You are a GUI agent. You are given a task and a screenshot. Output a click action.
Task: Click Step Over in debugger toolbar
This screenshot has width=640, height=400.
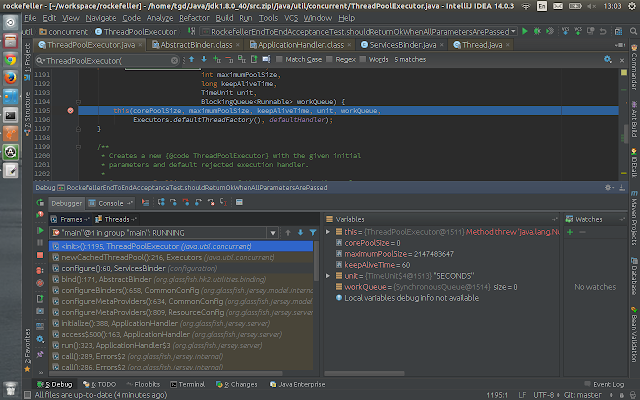161,202
